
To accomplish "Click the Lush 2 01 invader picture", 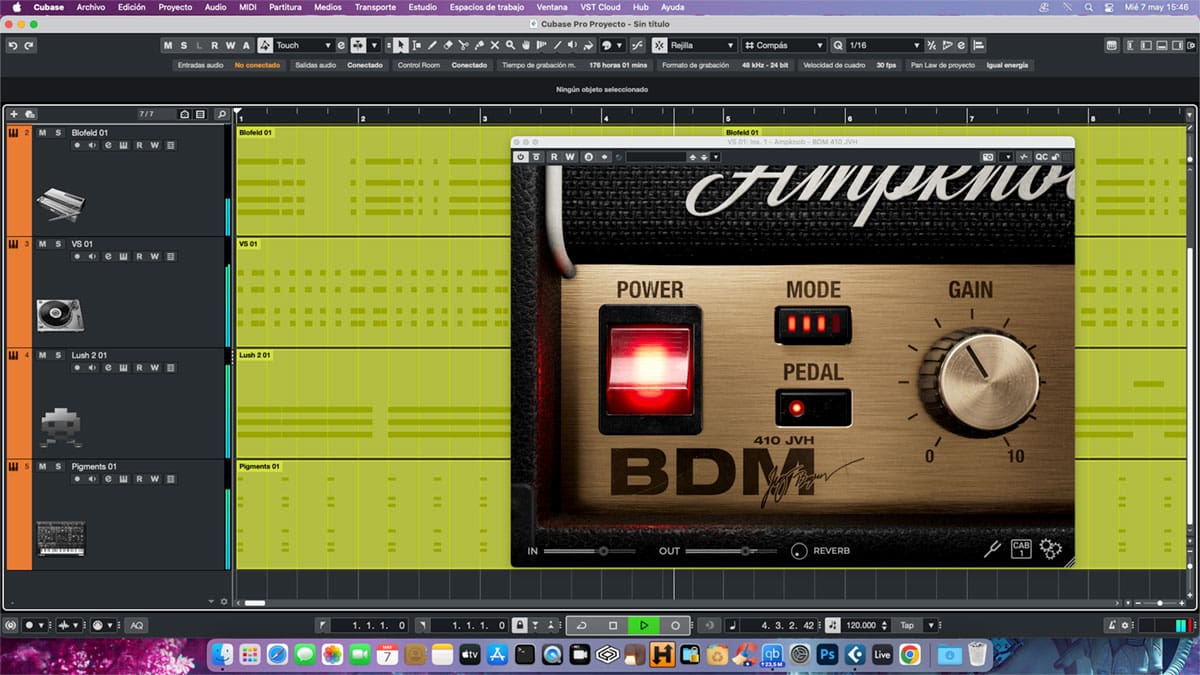I will 60,427.
